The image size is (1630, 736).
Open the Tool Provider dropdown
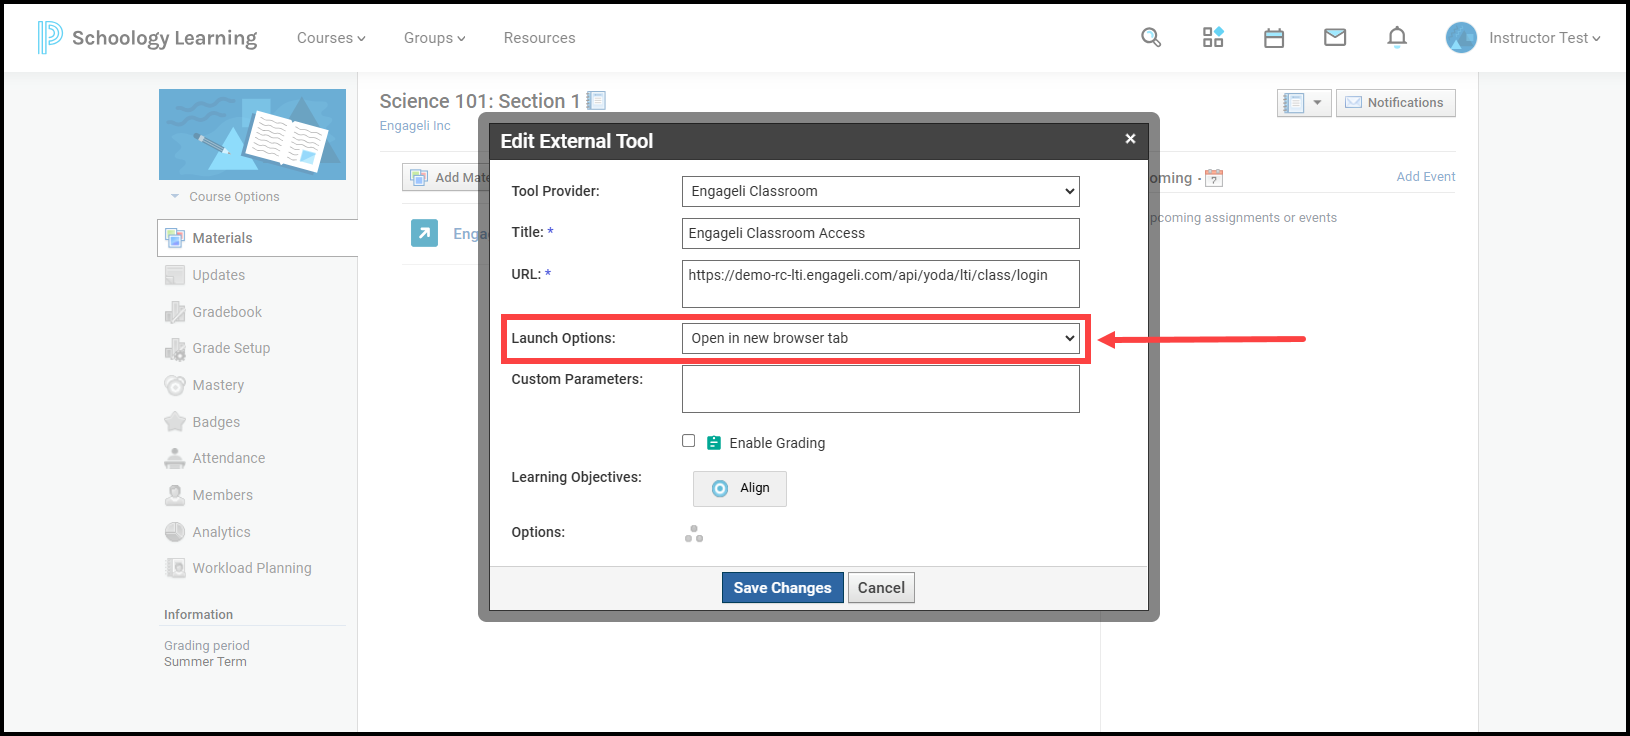(x=881, y=191)
